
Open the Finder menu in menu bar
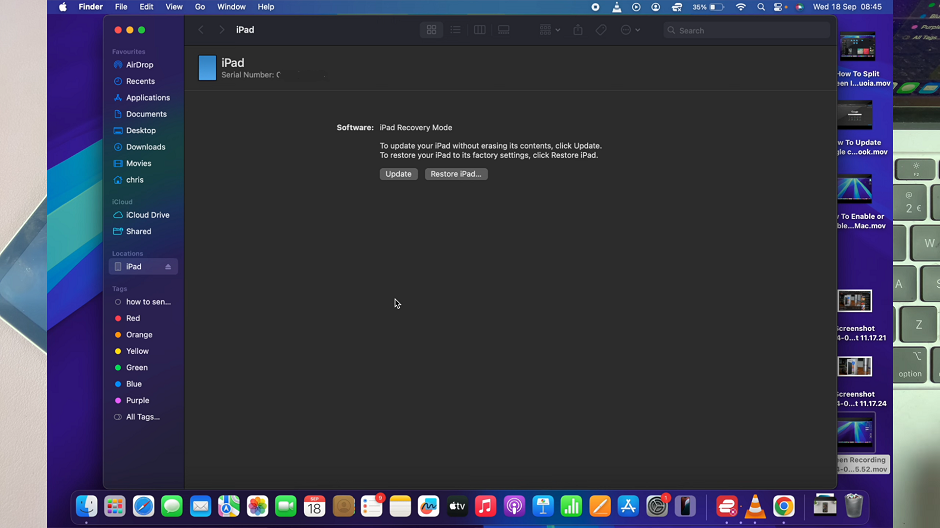(91, 7)
